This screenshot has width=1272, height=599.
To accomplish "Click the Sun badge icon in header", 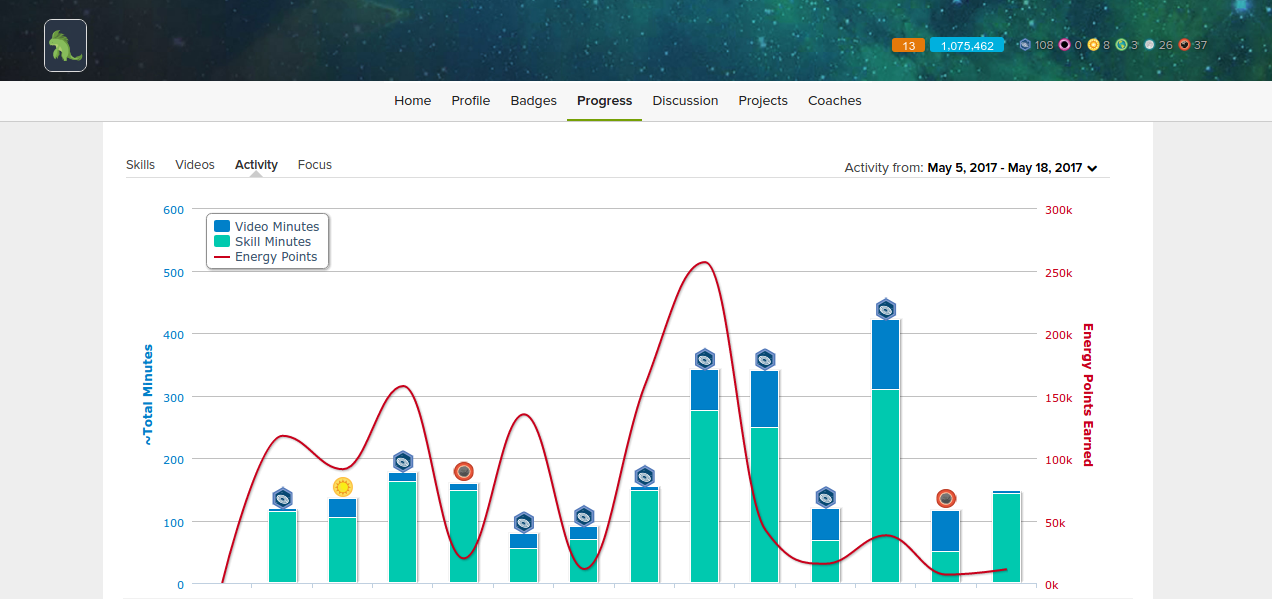I will (1093, 45).
